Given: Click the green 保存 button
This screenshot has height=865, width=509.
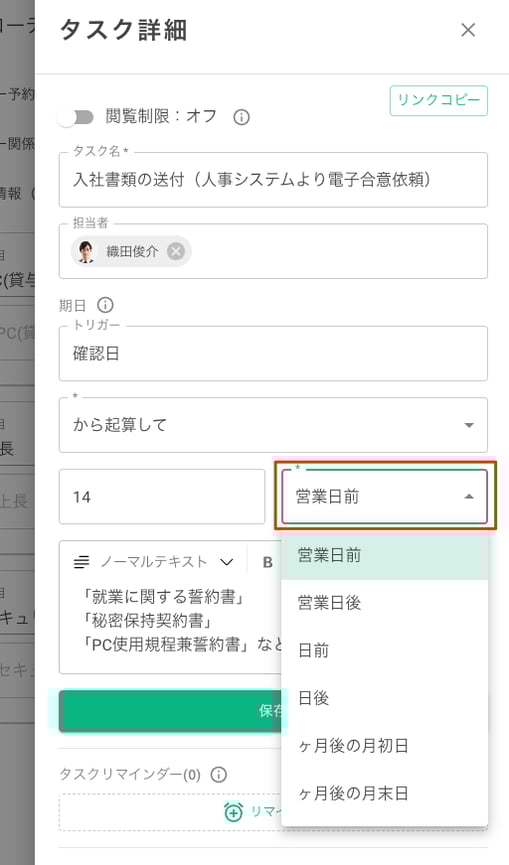Looking at the screenshot, I should pos(170,711).
